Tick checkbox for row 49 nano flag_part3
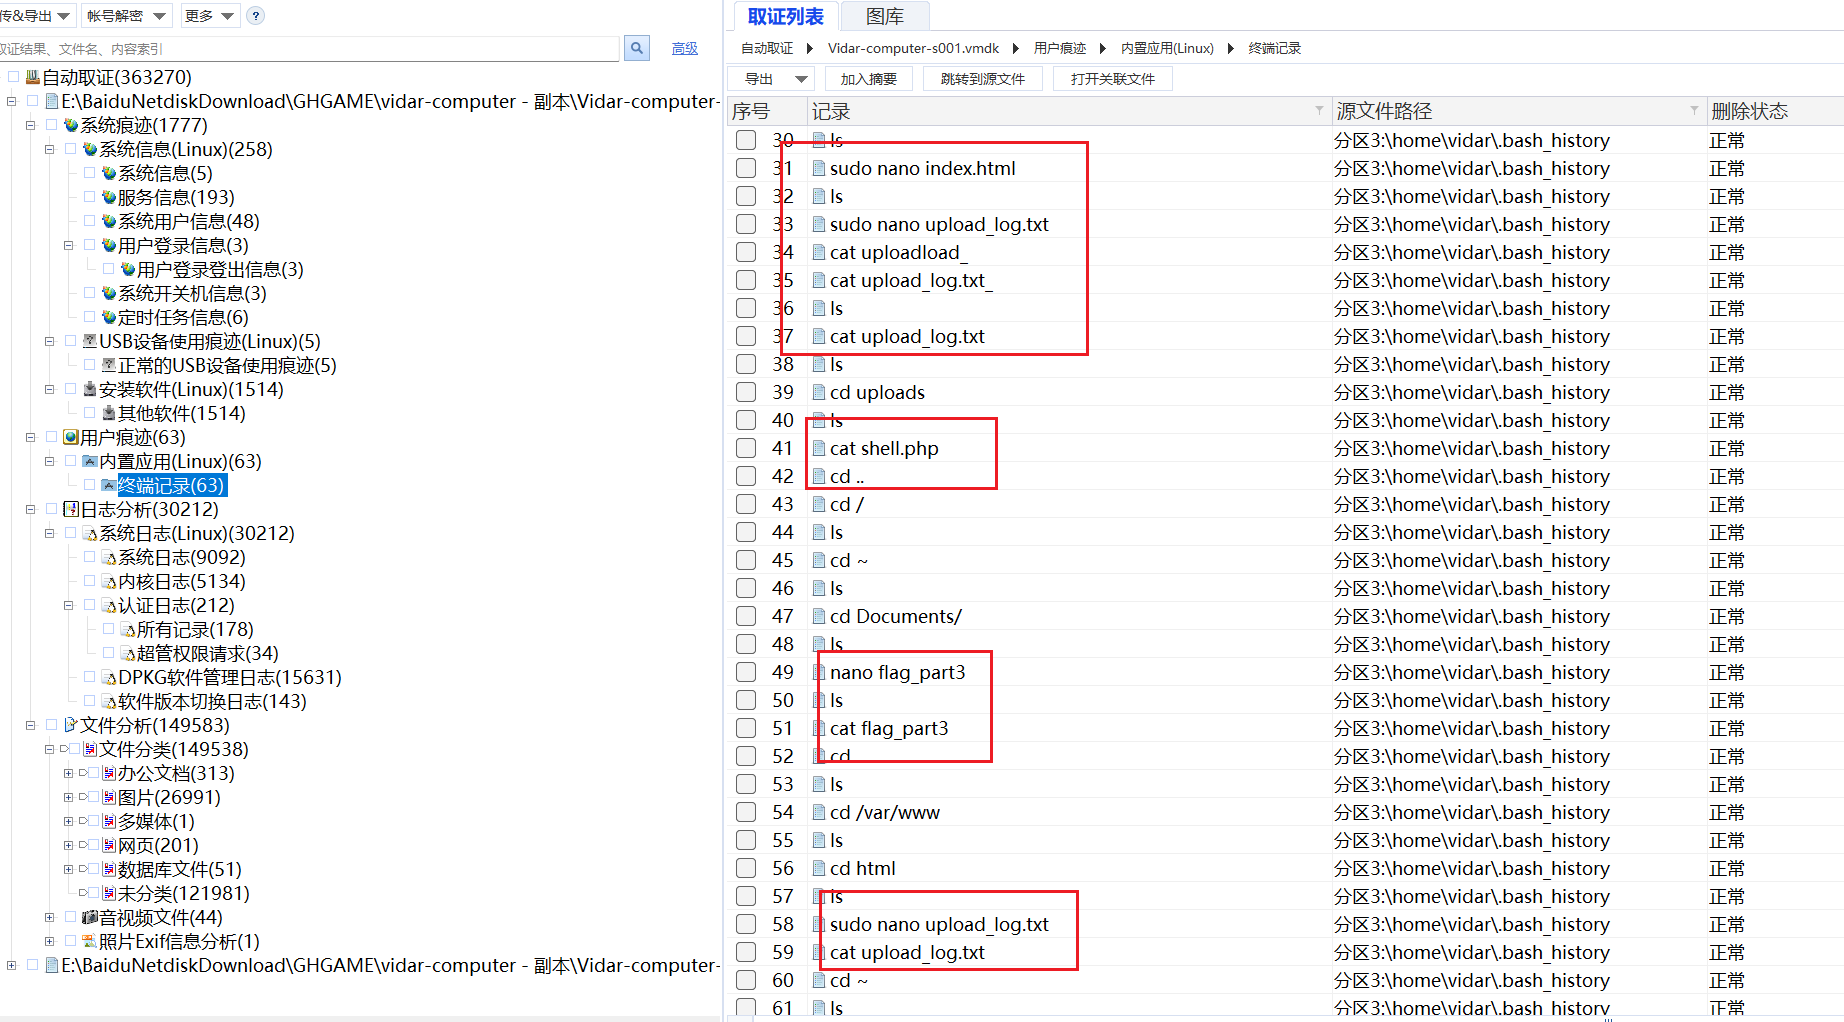This screenshot has height=1022, width=1844. (746, 672)
